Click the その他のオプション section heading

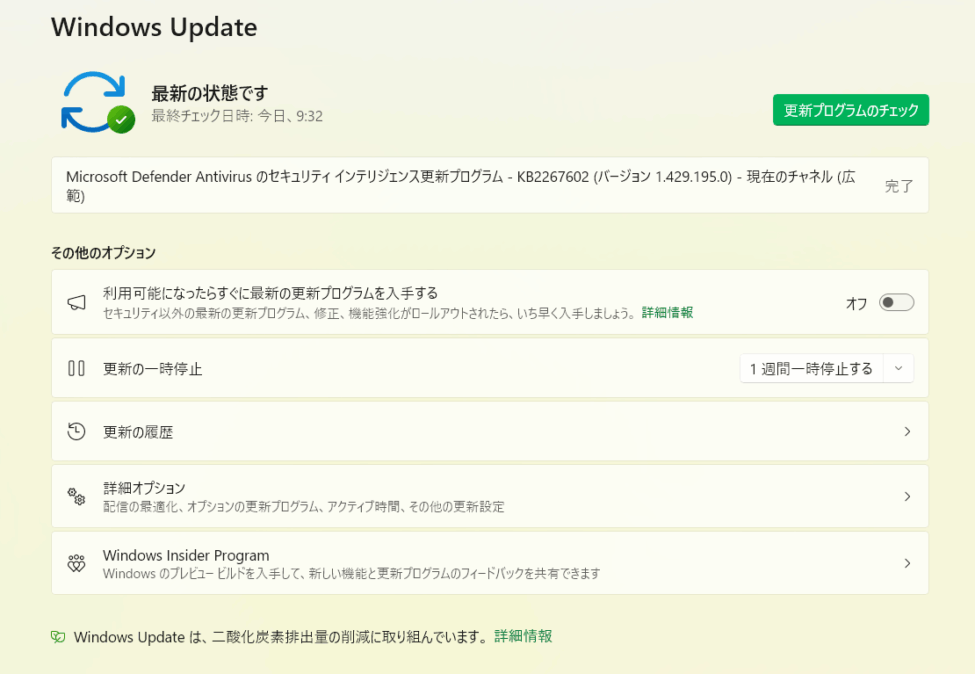(x=103, y=253)
